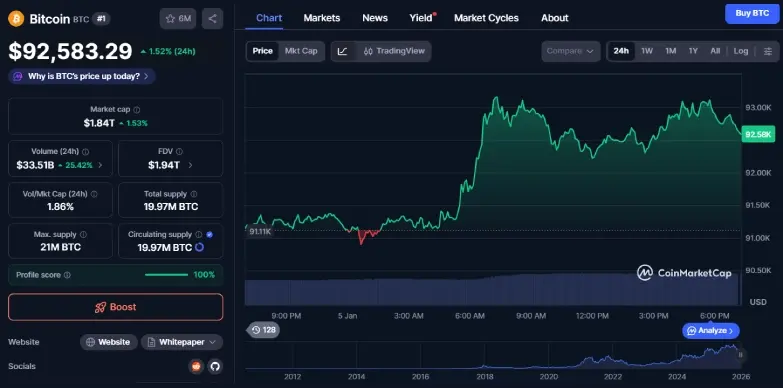Switch to TradingView chart mode
Viewport: 783px width, 388px height.
point(394,51)
